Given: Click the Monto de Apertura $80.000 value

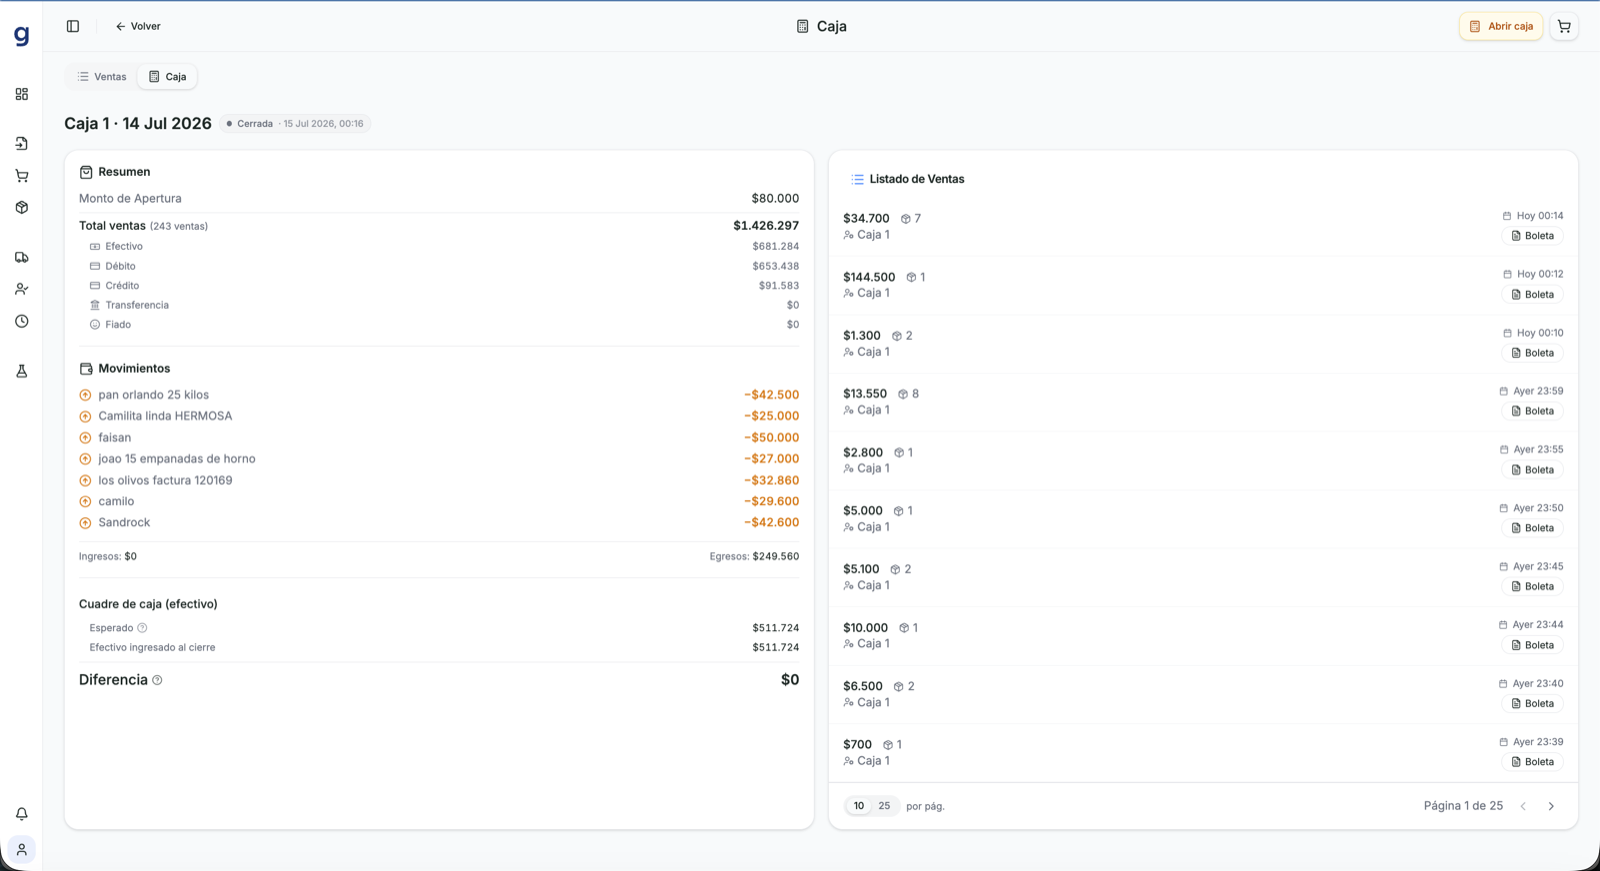Looking at the screenshot, I should coord(775,199).
